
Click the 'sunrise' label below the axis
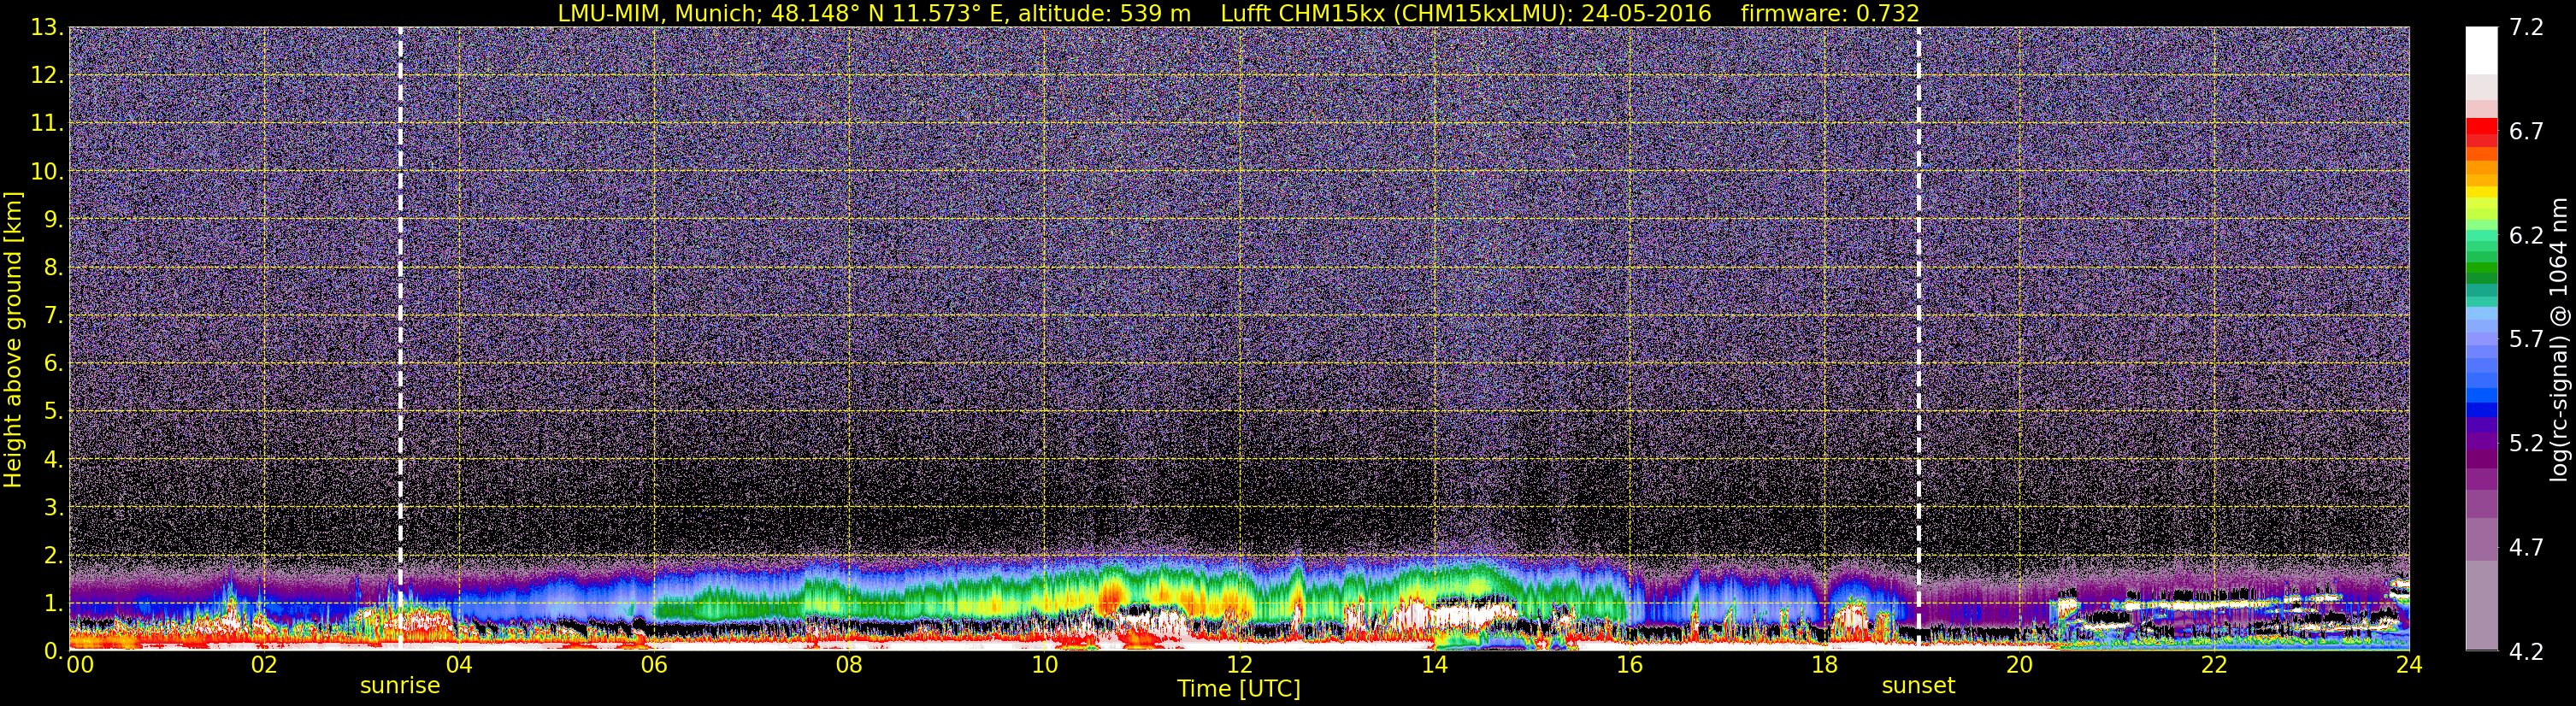(x=400, y=686)
